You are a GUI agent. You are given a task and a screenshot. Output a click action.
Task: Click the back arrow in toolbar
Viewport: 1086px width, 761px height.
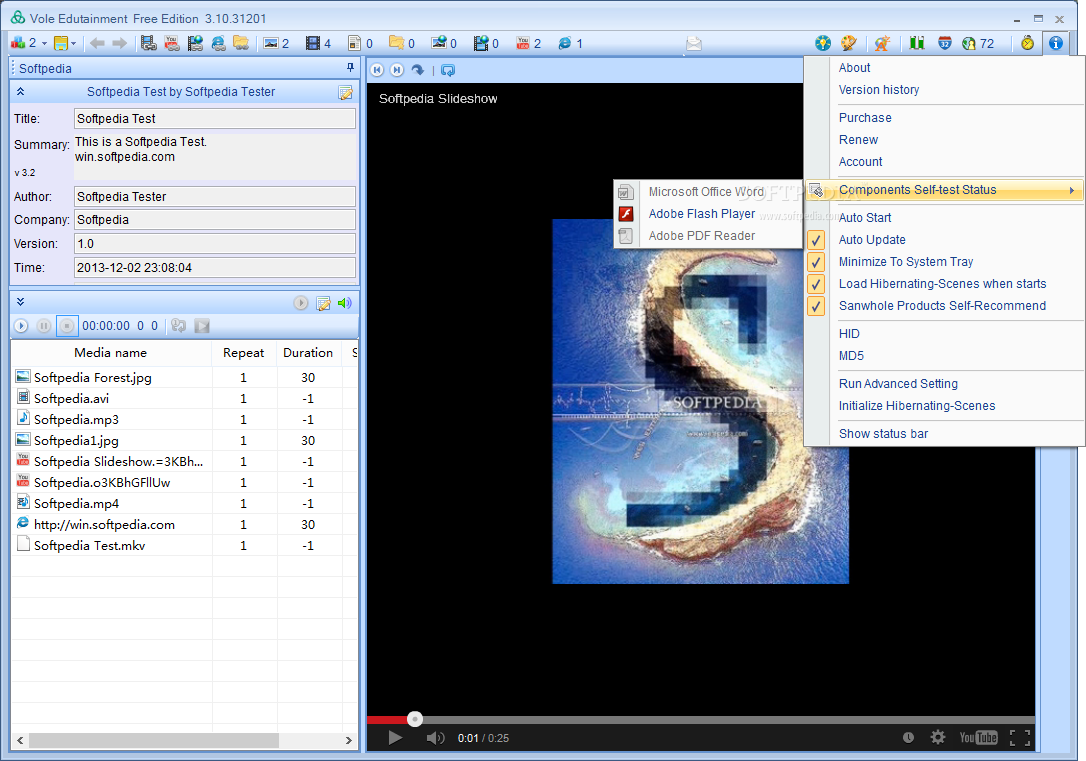click(x=97, y=44)
